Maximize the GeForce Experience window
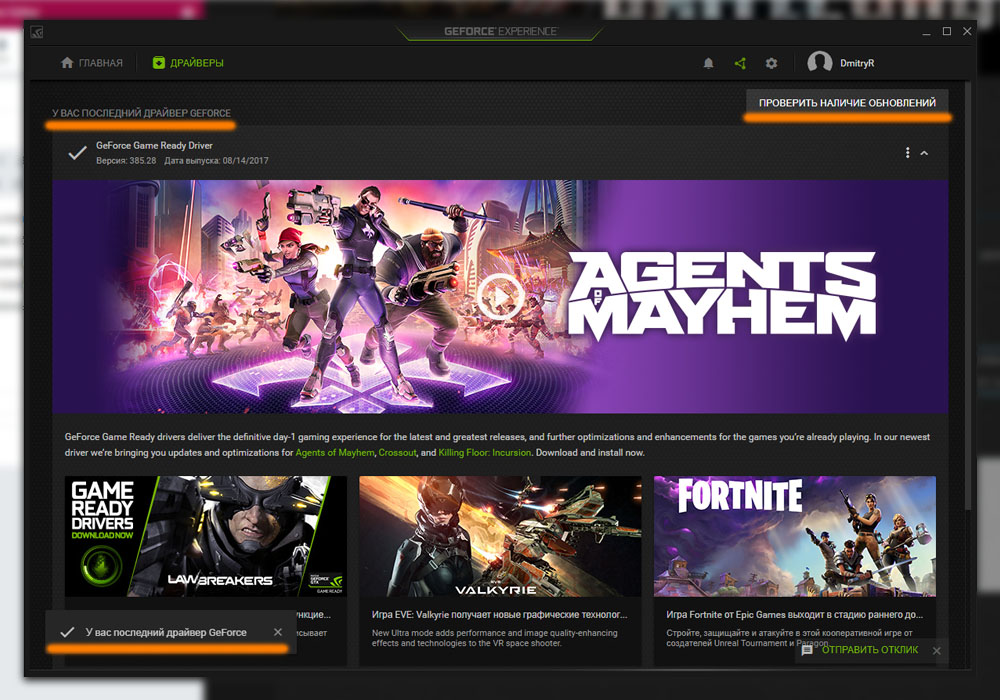This screenshot has width=1000, height=700. click(947, 31)
